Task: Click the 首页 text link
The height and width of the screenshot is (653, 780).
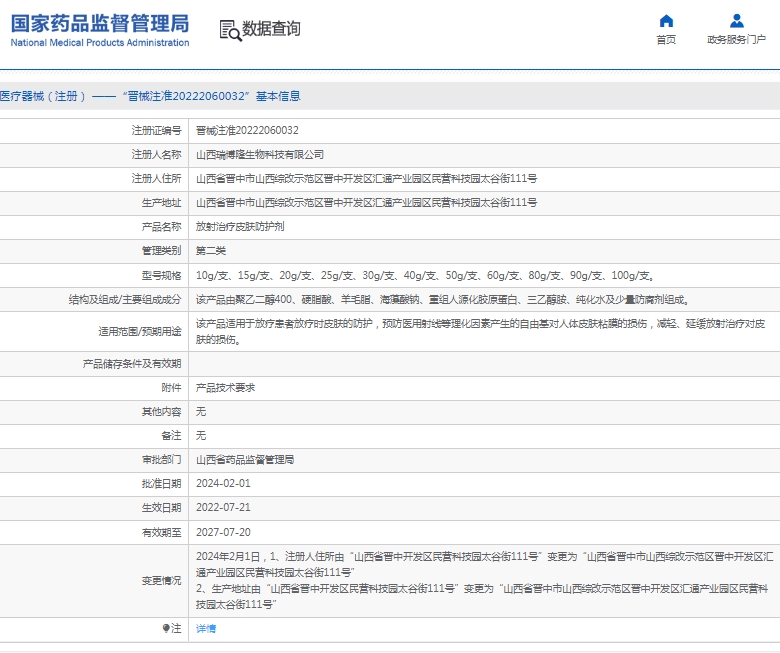Action: coord(666,39)
